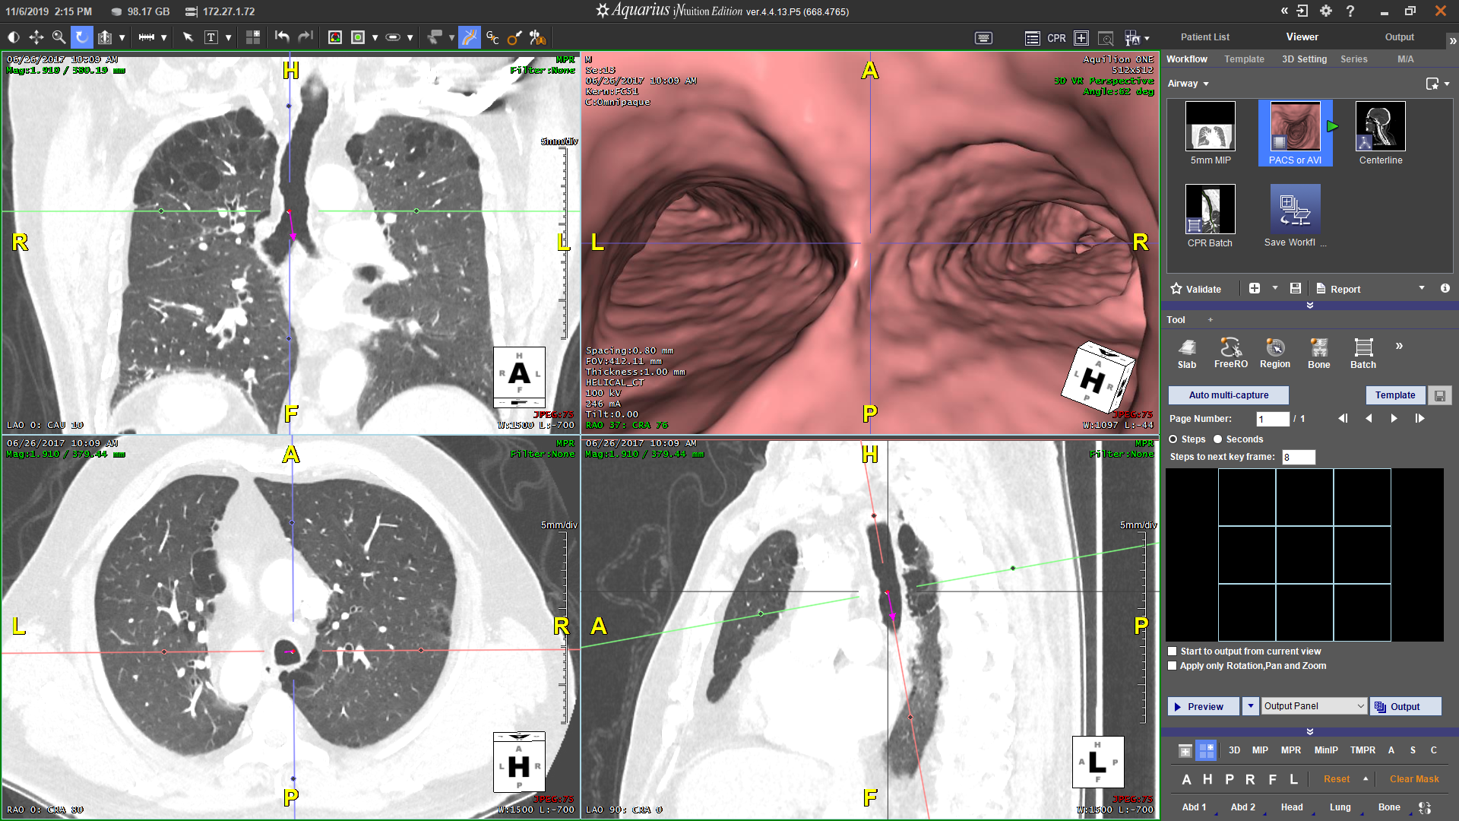Screen dimensions: 1459x821
Task: Open the keyboard shortcuts icon
Action: click(x=984, y=38)
